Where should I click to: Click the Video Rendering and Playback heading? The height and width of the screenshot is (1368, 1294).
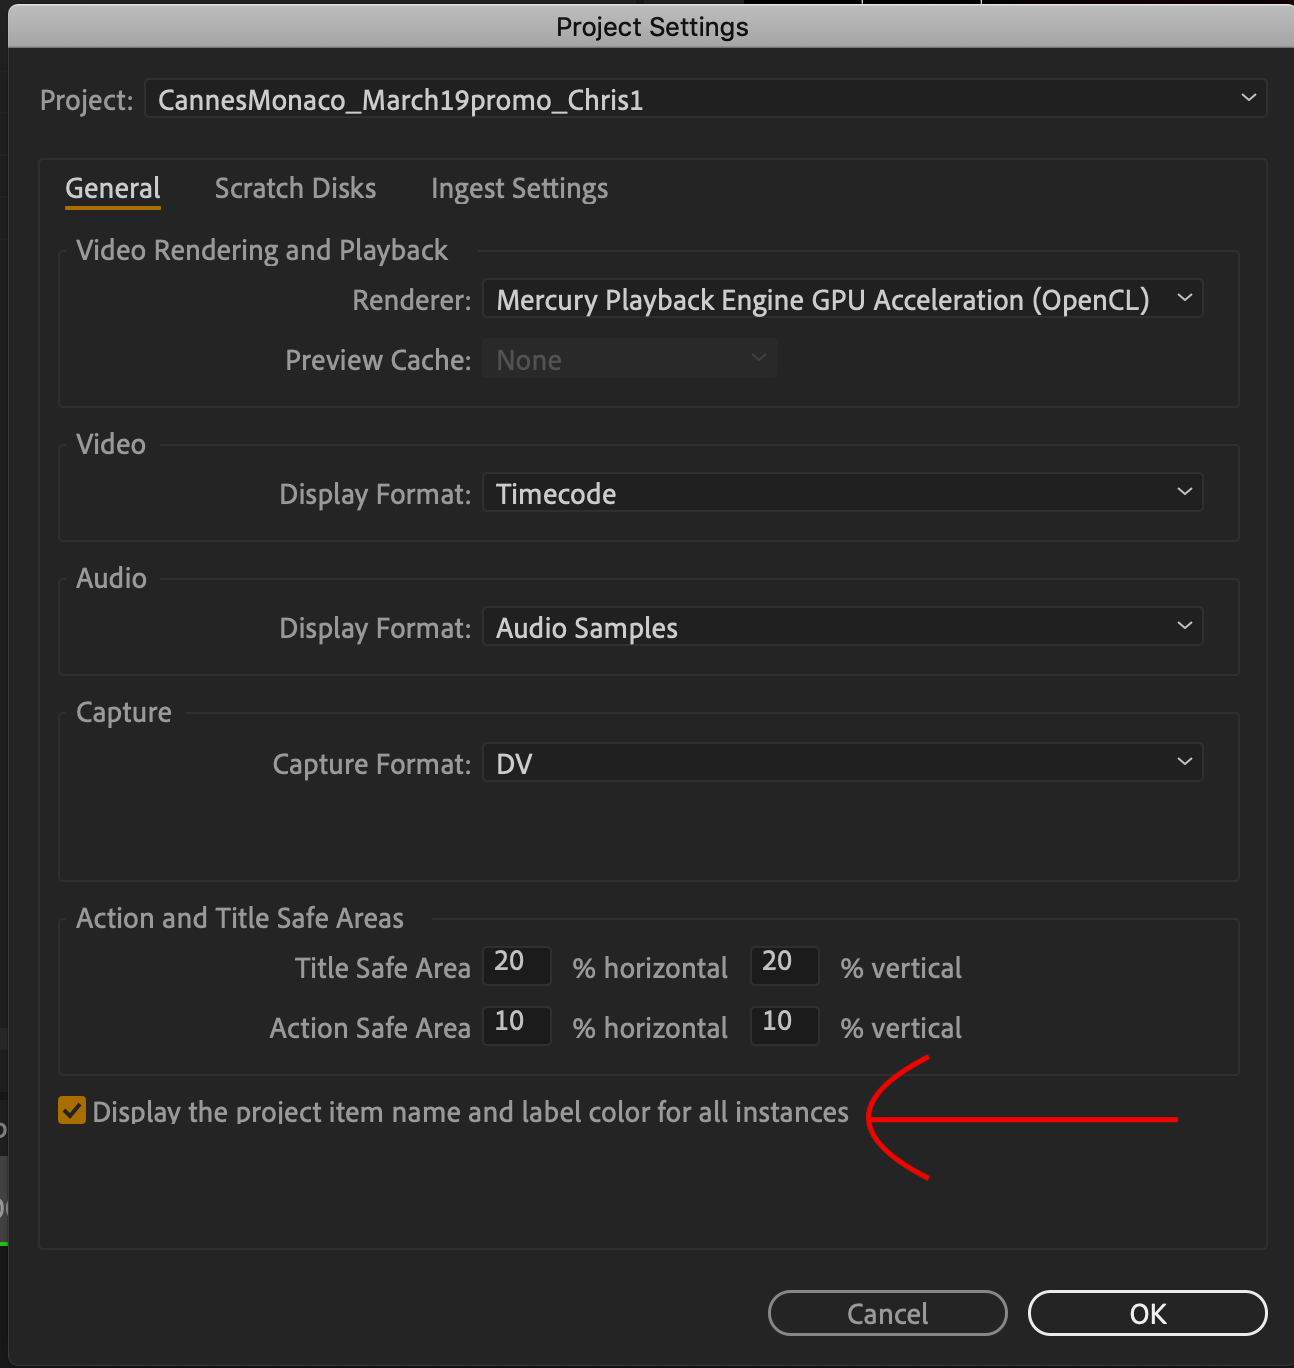pos(262,250)
